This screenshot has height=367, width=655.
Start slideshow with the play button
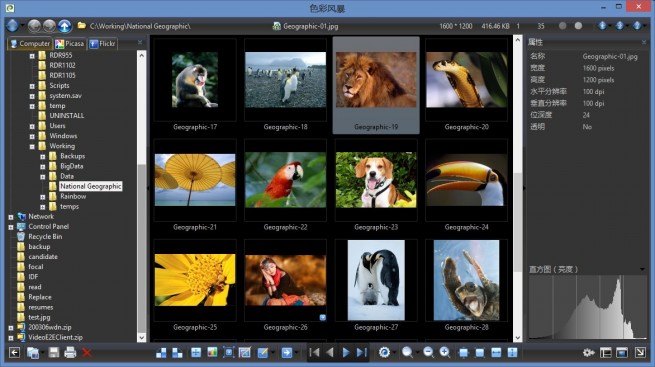click(346, 353)
